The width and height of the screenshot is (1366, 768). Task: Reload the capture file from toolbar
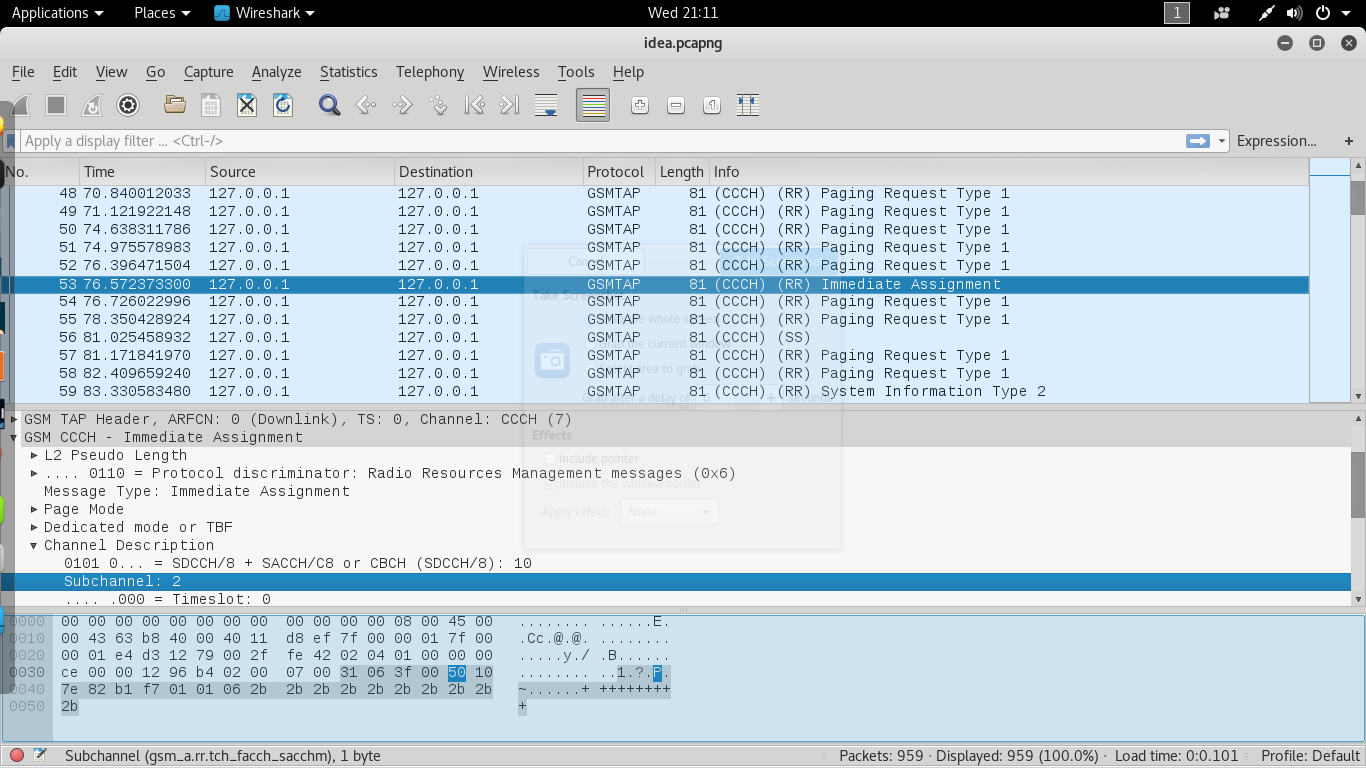(x=283, y=105)
